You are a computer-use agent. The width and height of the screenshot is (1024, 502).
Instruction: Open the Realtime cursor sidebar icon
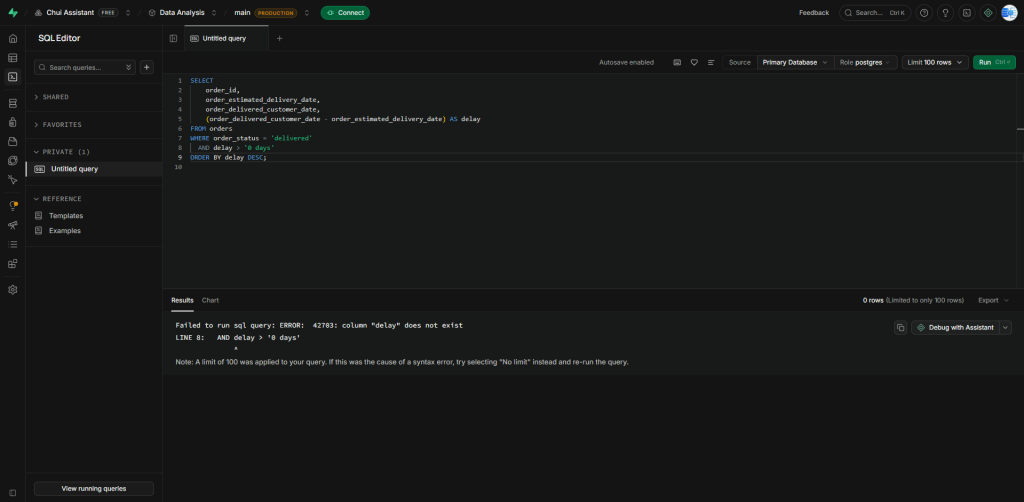[12, 180]
